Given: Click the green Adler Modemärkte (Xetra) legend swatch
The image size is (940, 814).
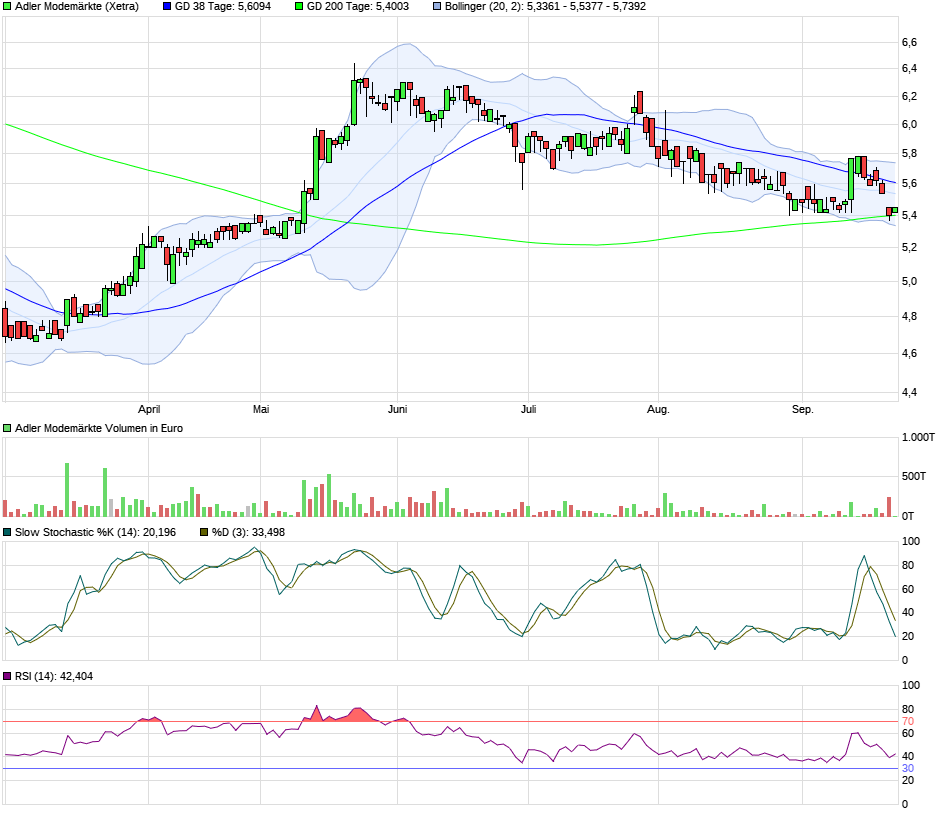Looking at the screenshot, I should 8,6.
